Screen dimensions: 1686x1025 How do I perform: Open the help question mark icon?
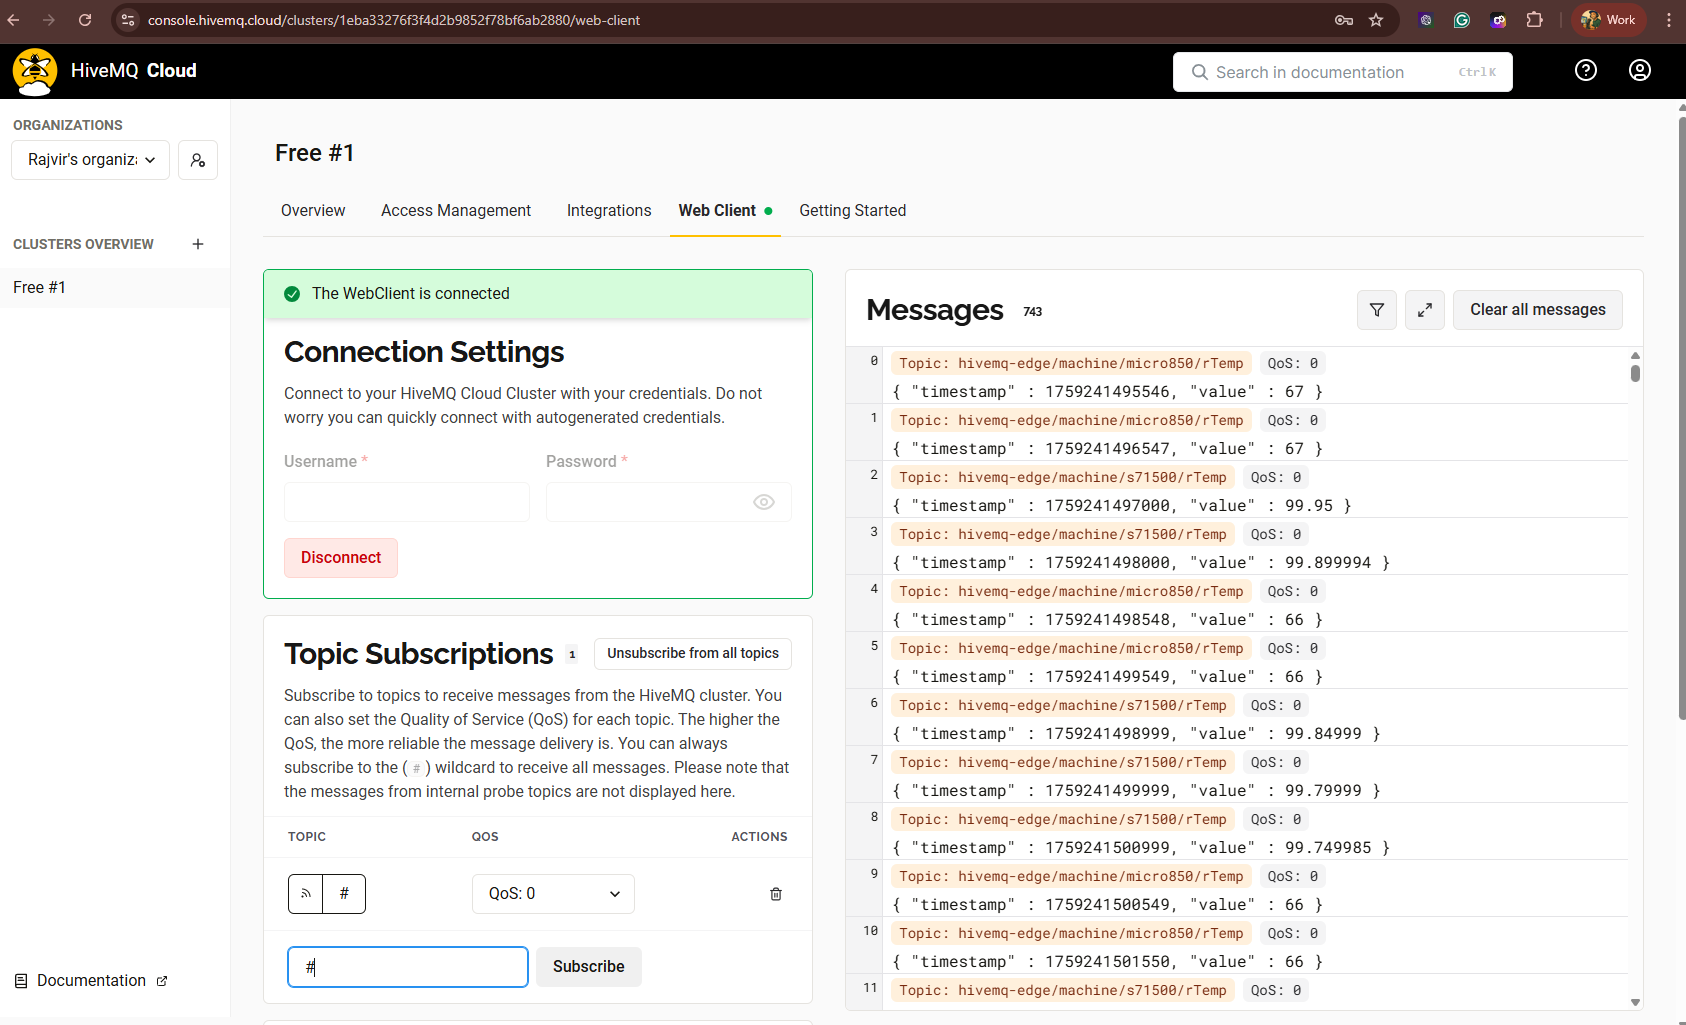tap(1585, 70)
